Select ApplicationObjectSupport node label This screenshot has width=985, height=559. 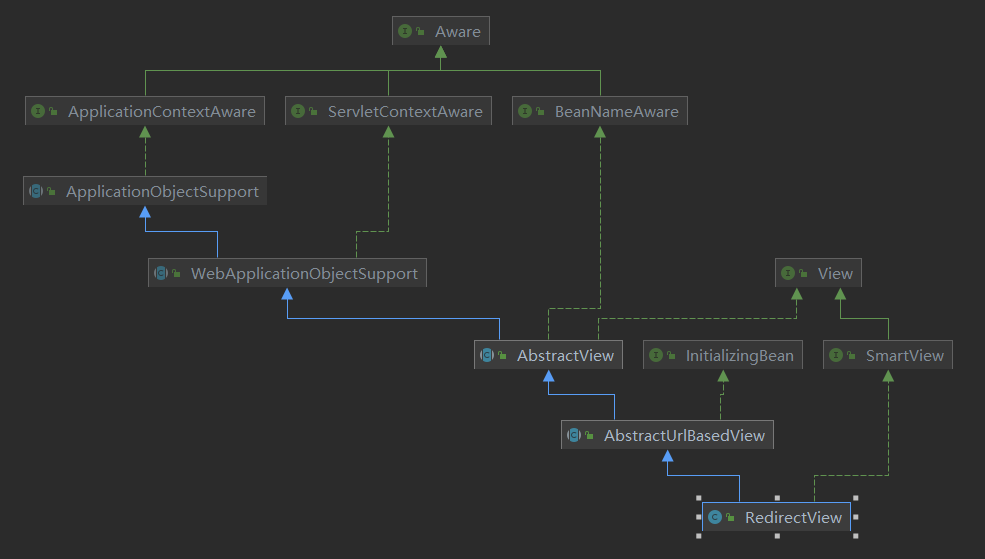[162, 192]
